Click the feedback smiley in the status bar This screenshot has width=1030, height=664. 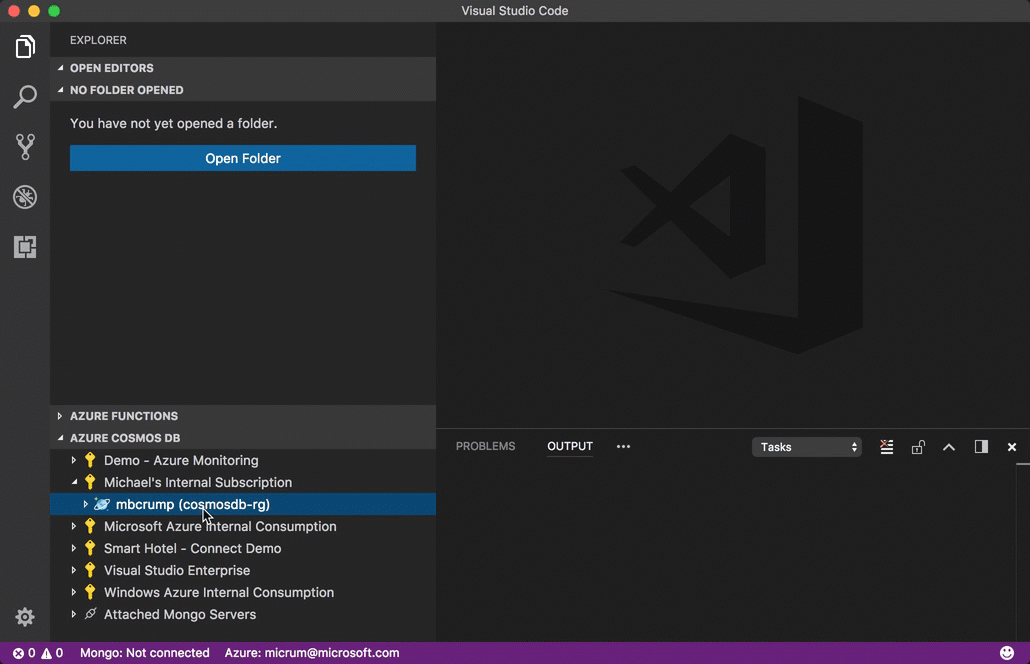pos(1006,652)
